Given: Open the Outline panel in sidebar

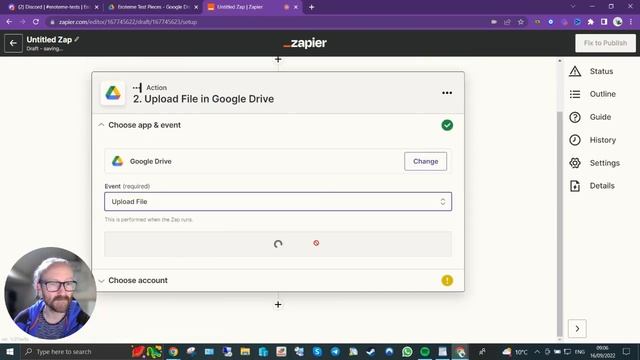Looking at the screenshot, I should (x=593, y=94).
